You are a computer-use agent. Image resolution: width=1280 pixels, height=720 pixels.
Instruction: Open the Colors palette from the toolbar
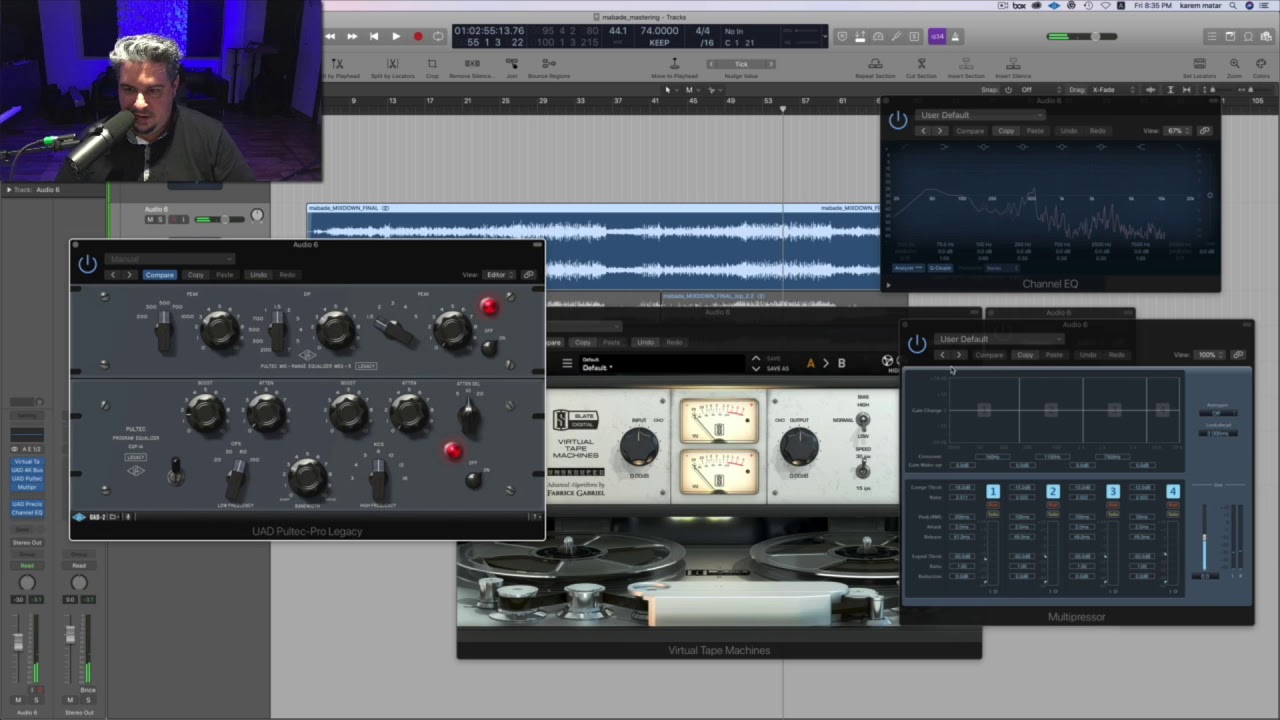(x=1259, y=68)
